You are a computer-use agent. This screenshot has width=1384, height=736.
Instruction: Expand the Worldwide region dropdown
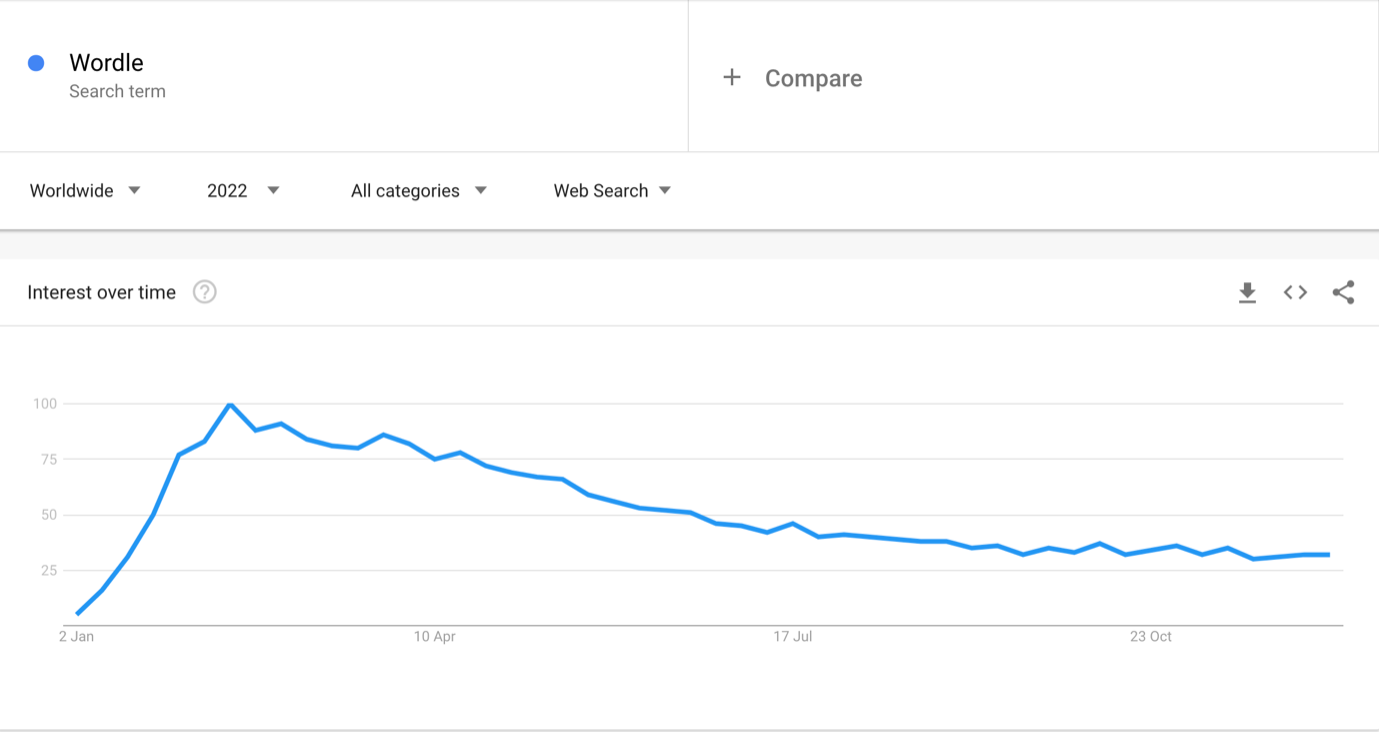click(85, 190)
